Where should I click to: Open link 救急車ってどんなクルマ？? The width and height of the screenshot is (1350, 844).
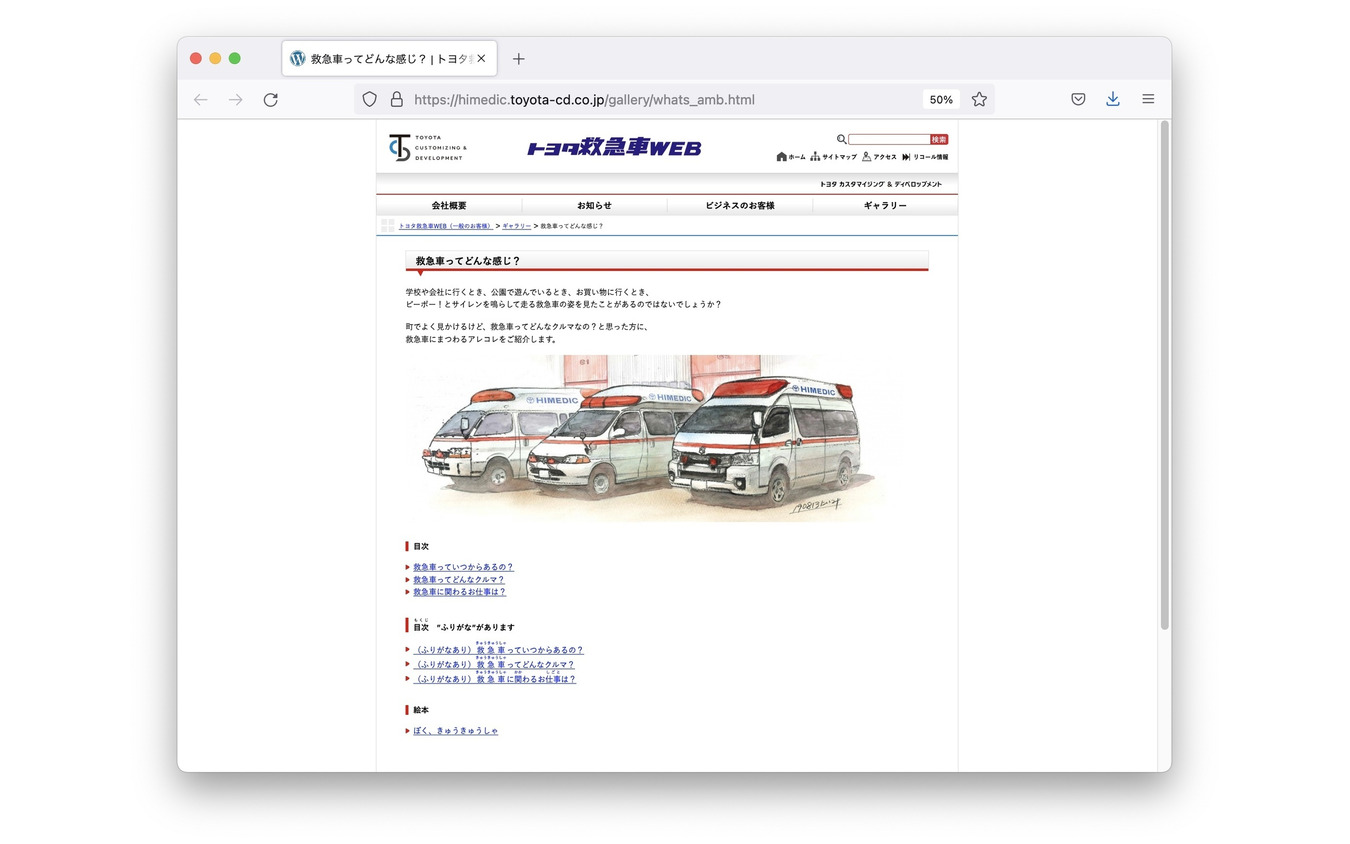click(459, 580)
